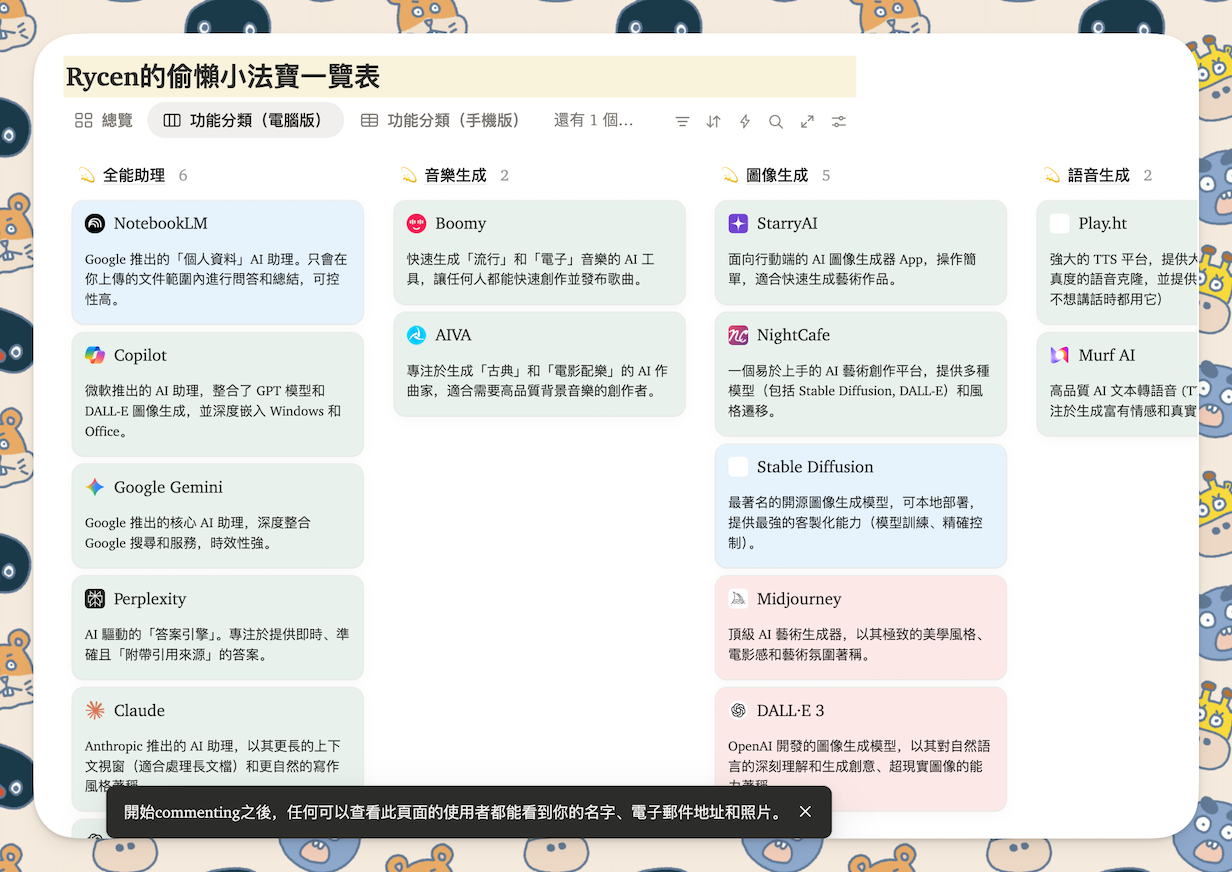1232x872 pixels.
Task: Click the Boomy logo icon
Action: point(417,223)
